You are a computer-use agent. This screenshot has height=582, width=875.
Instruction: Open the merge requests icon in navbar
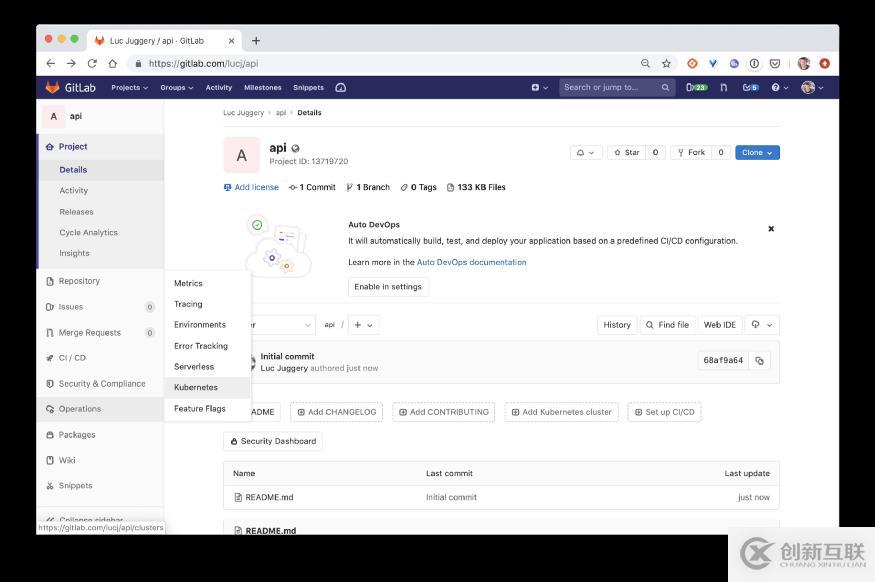[x=724, y=88]
